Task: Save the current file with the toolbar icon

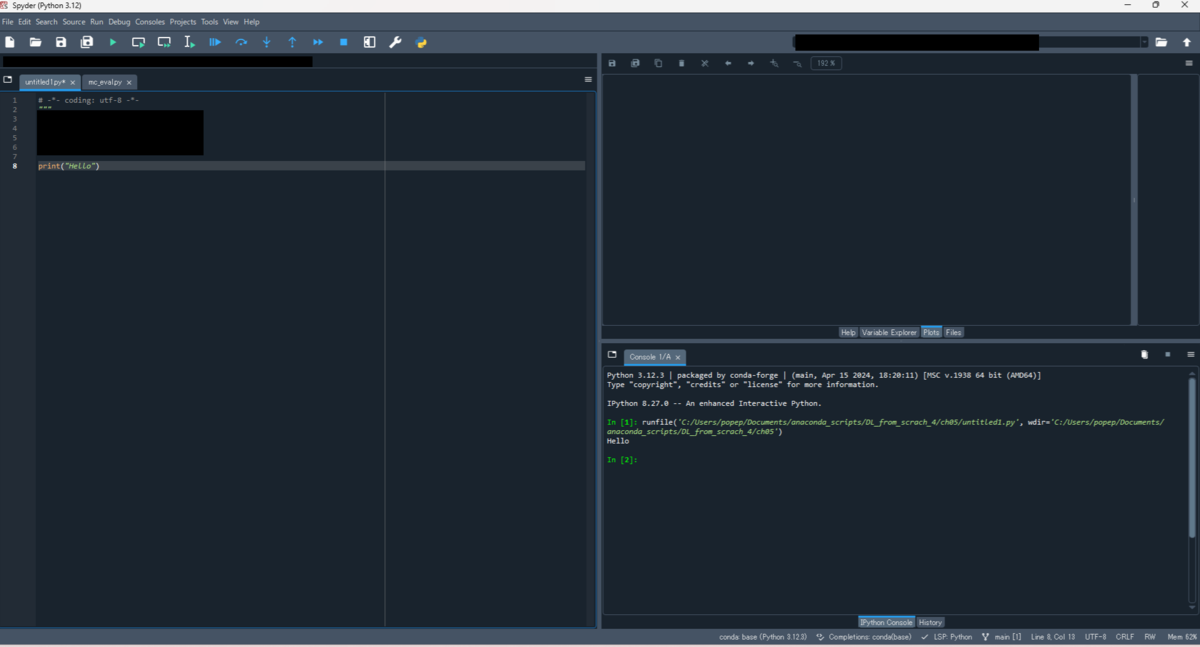Action: click(61, 42)
